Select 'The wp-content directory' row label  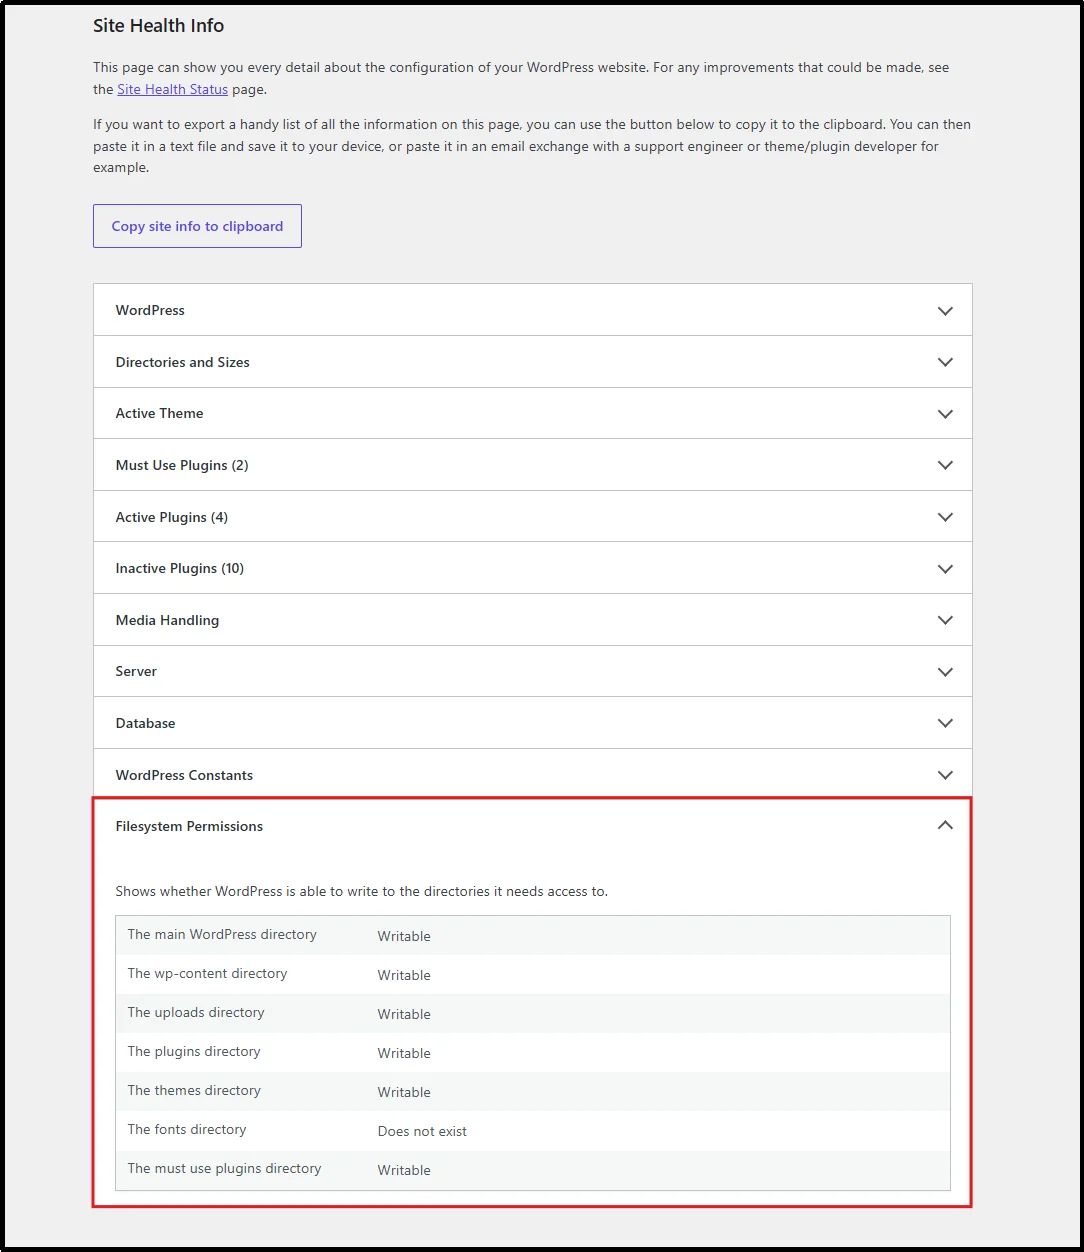pos(207,973)
